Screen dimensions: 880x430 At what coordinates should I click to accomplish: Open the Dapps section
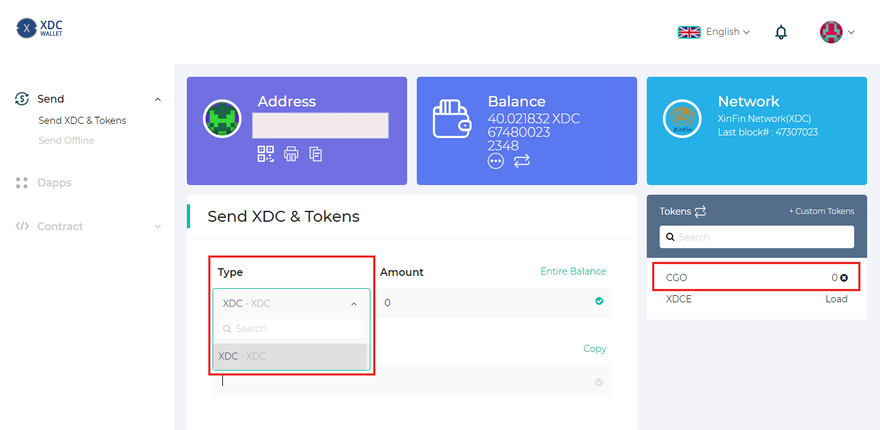54,183
